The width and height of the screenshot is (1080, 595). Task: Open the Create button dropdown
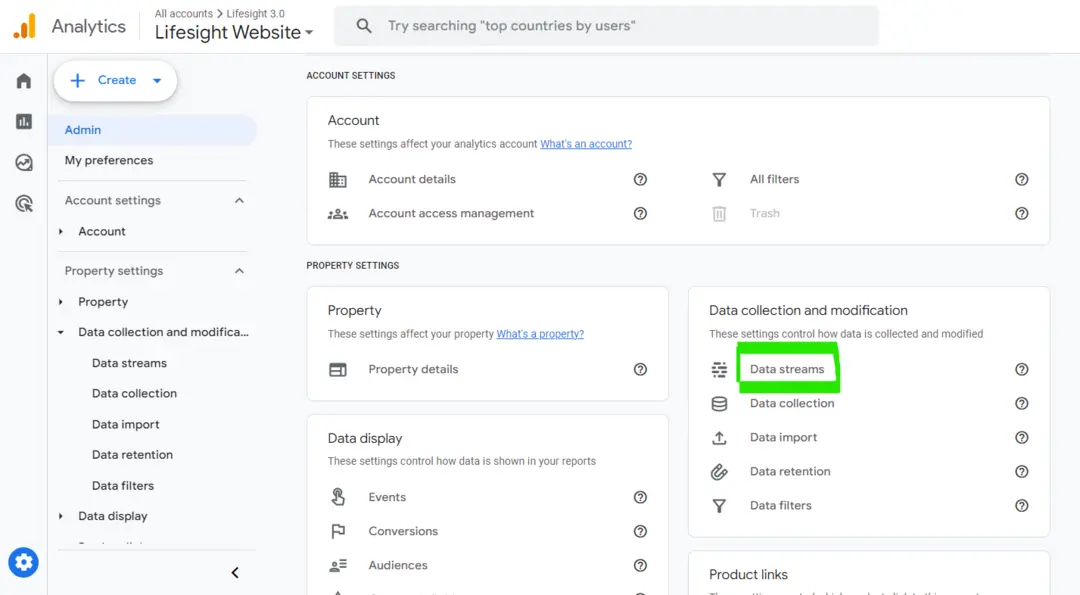point(157,81)
